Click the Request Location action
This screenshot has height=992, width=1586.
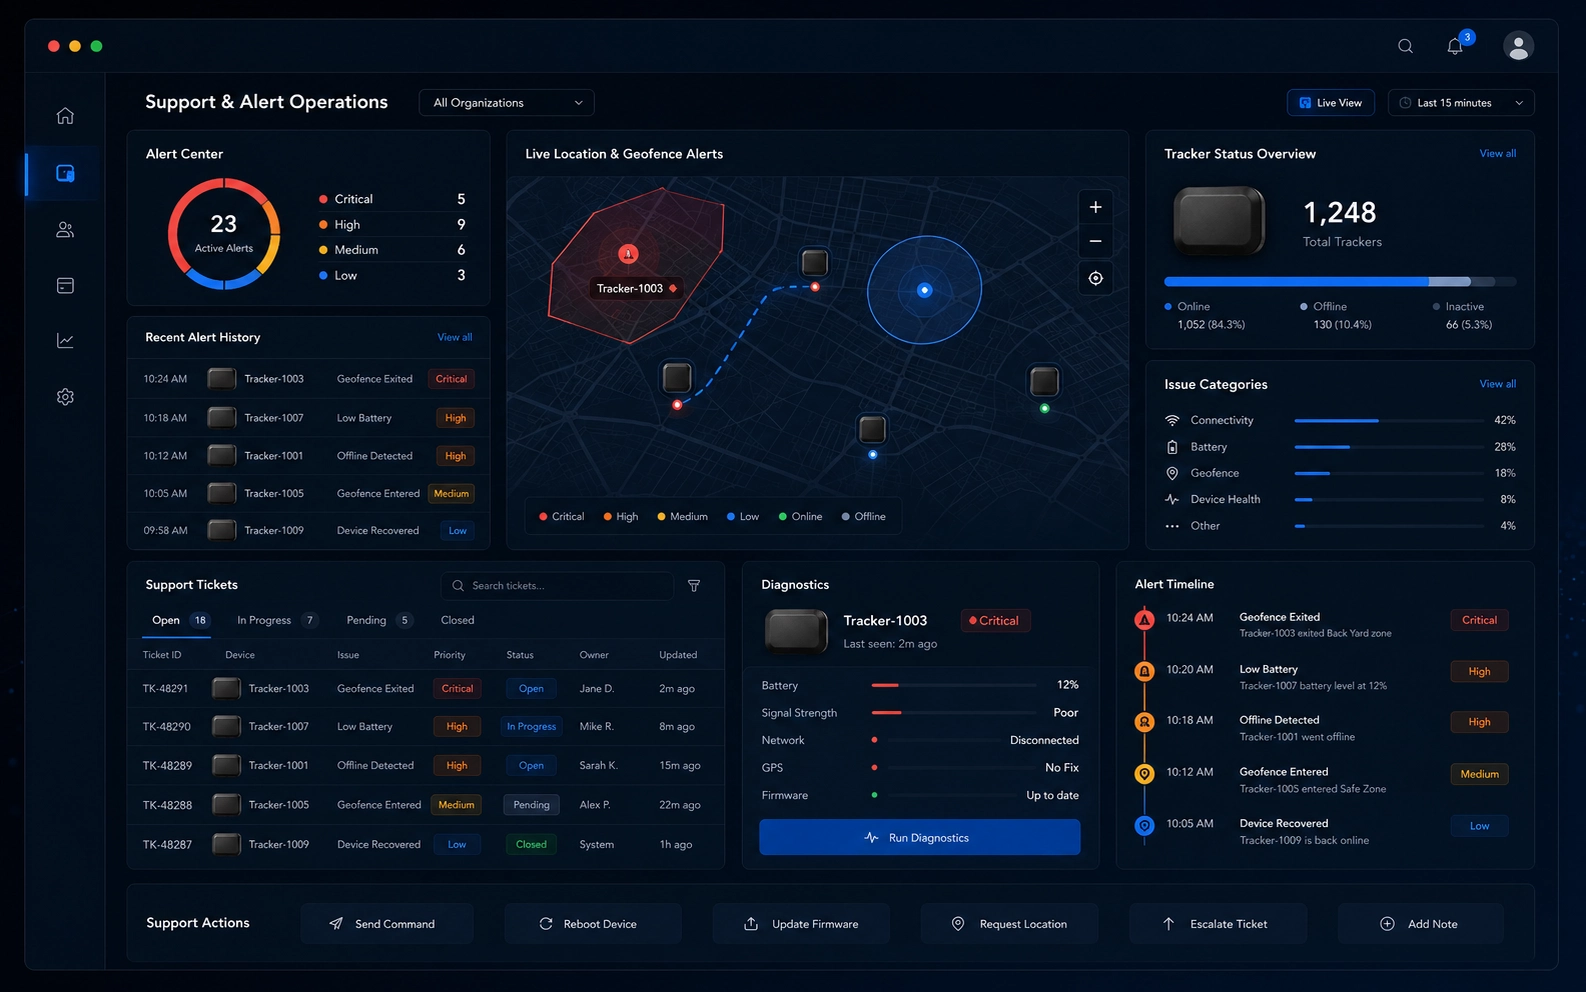(x=1010, y=924)
